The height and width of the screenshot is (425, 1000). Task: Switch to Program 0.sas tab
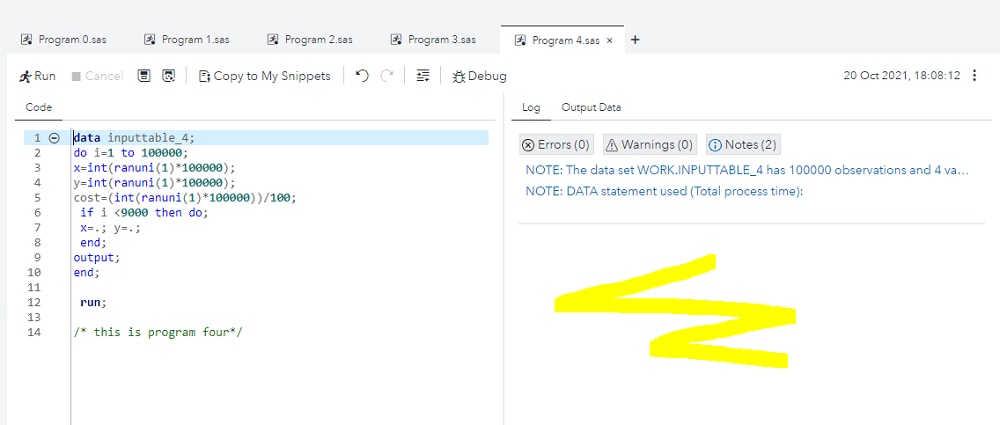(64, 40)
